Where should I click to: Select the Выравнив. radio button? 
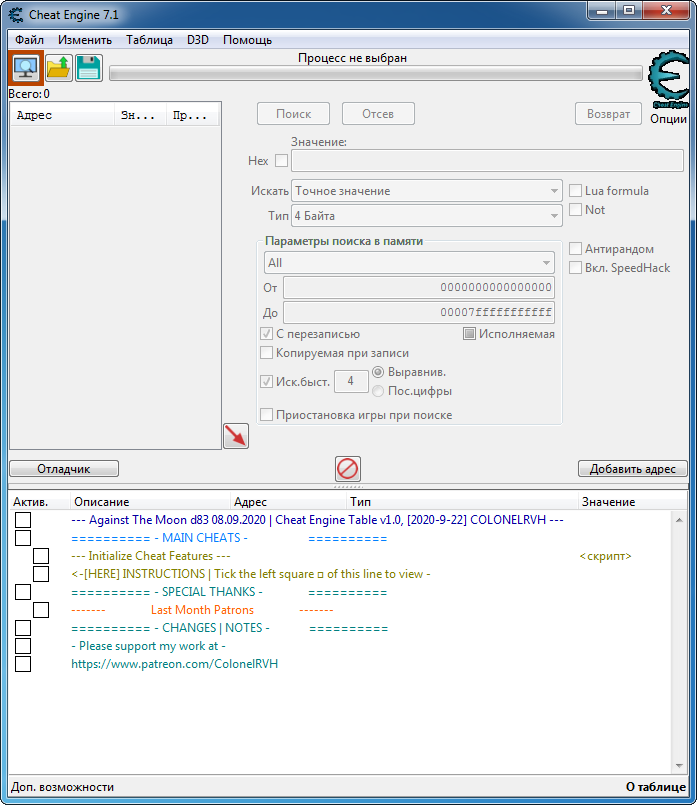tap(378, 372)
